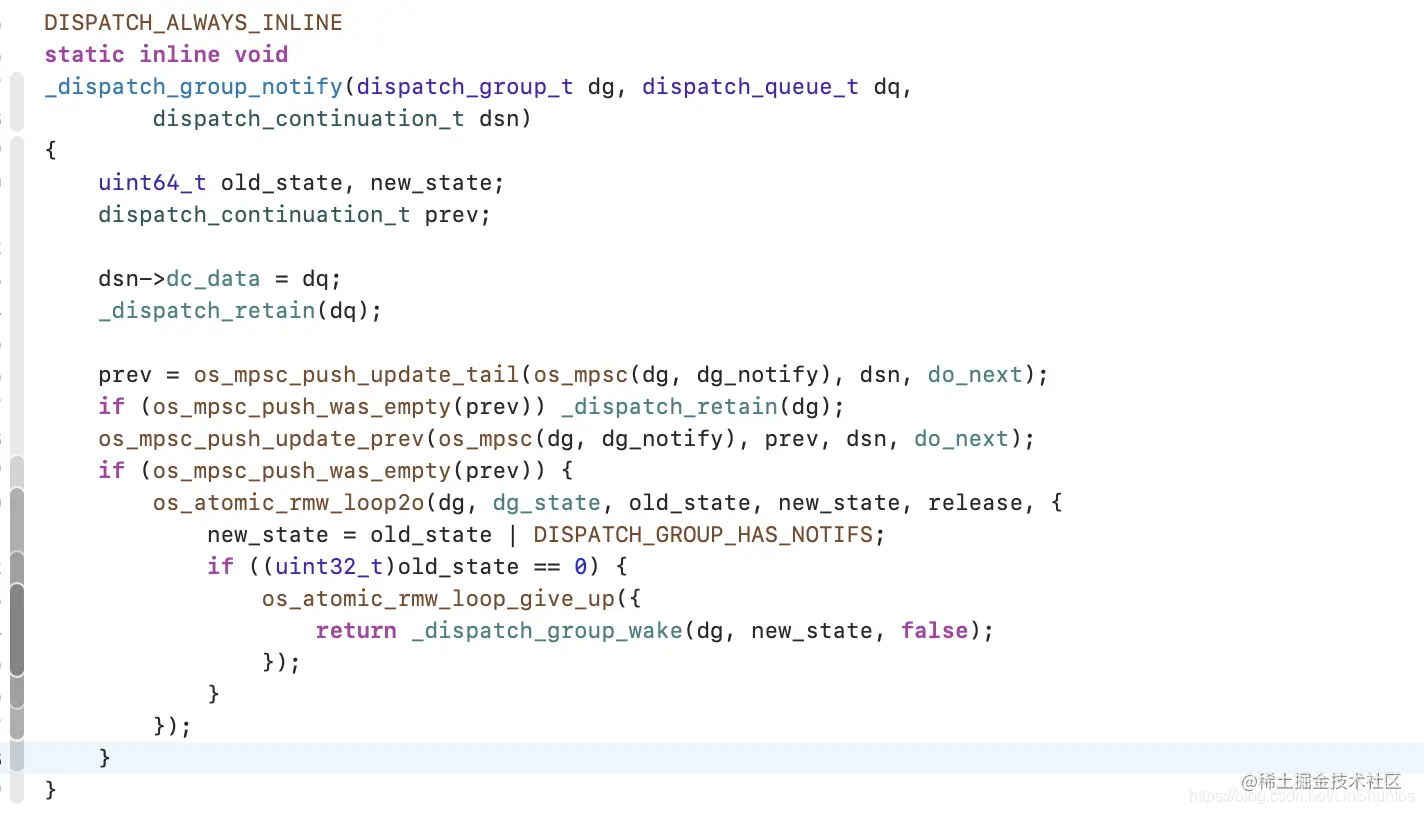Click the uint32_t cast

click(x=329, y=566)
